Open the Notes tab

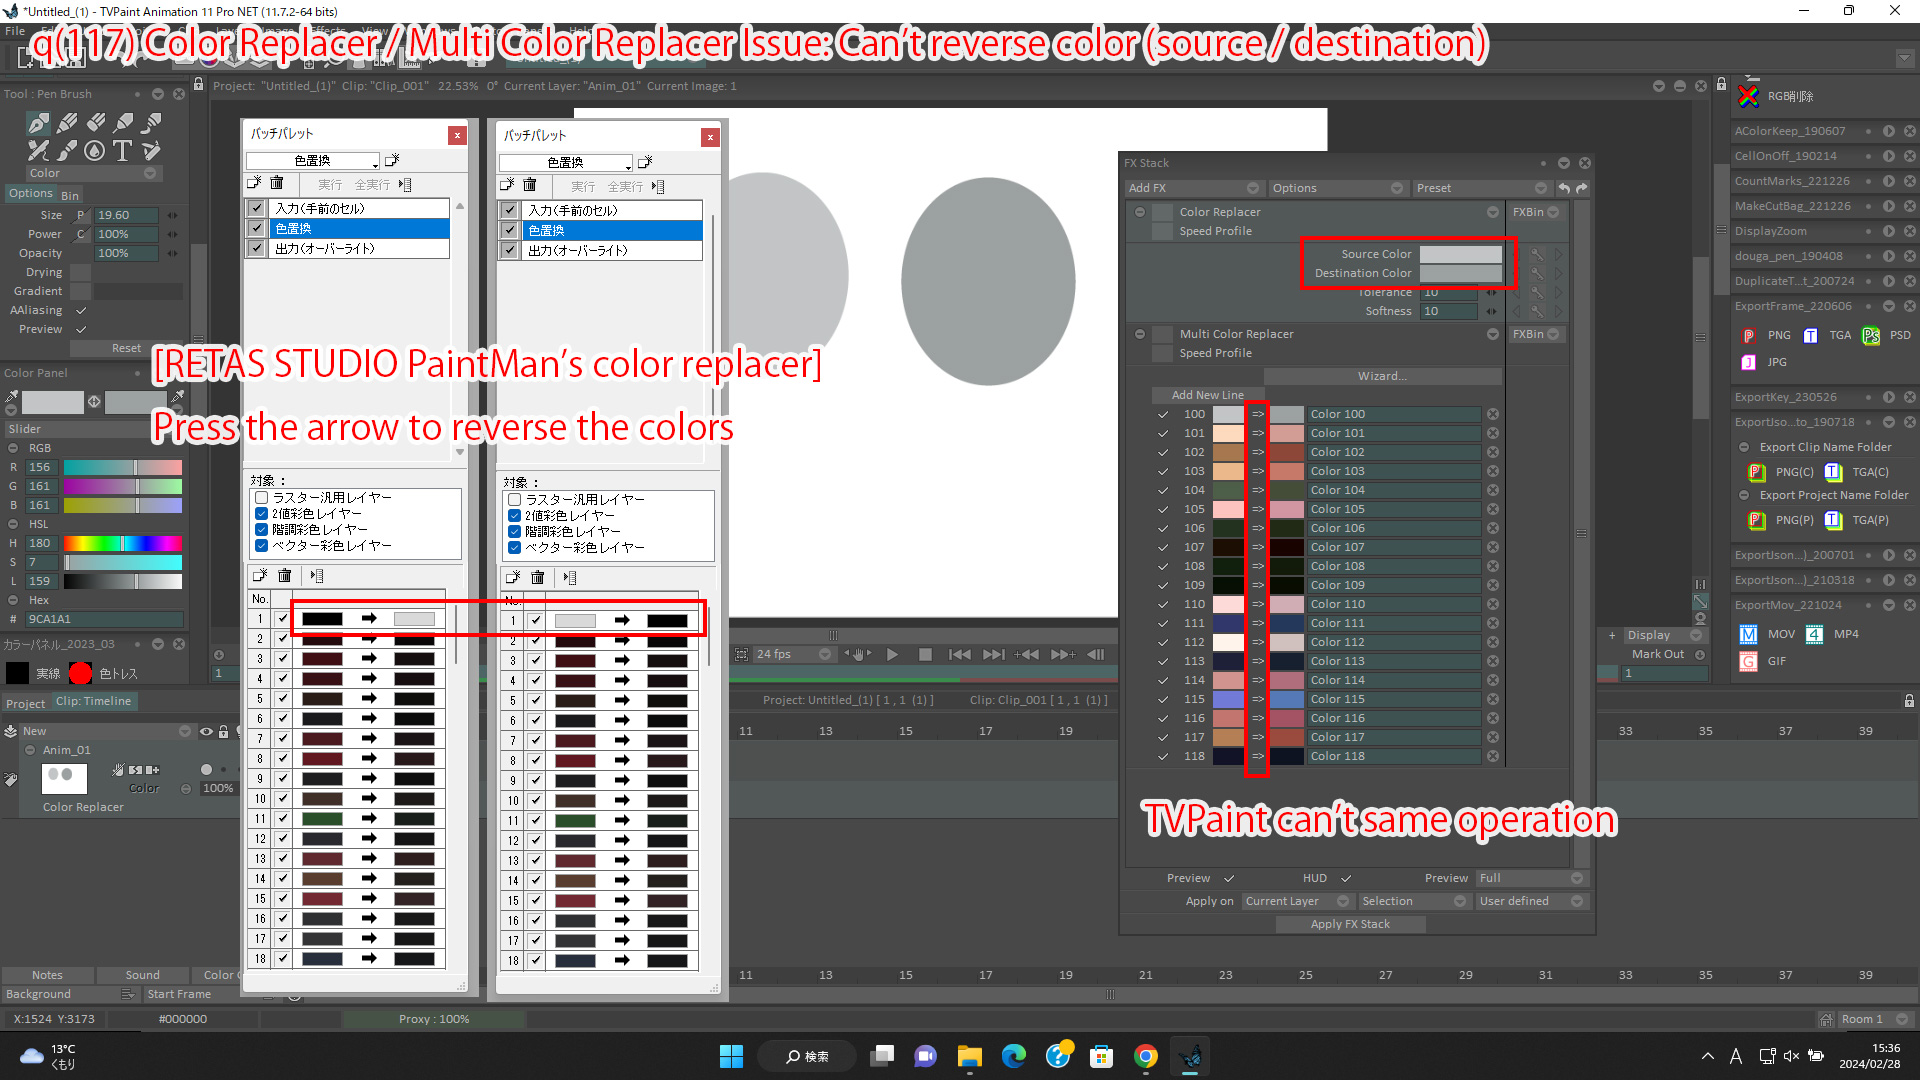coord(47,975)
